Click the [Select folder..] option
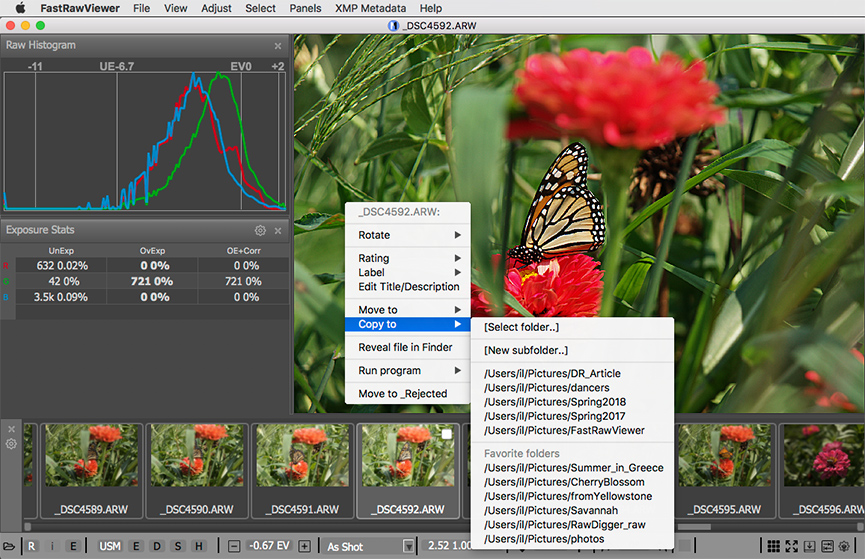 521,327
